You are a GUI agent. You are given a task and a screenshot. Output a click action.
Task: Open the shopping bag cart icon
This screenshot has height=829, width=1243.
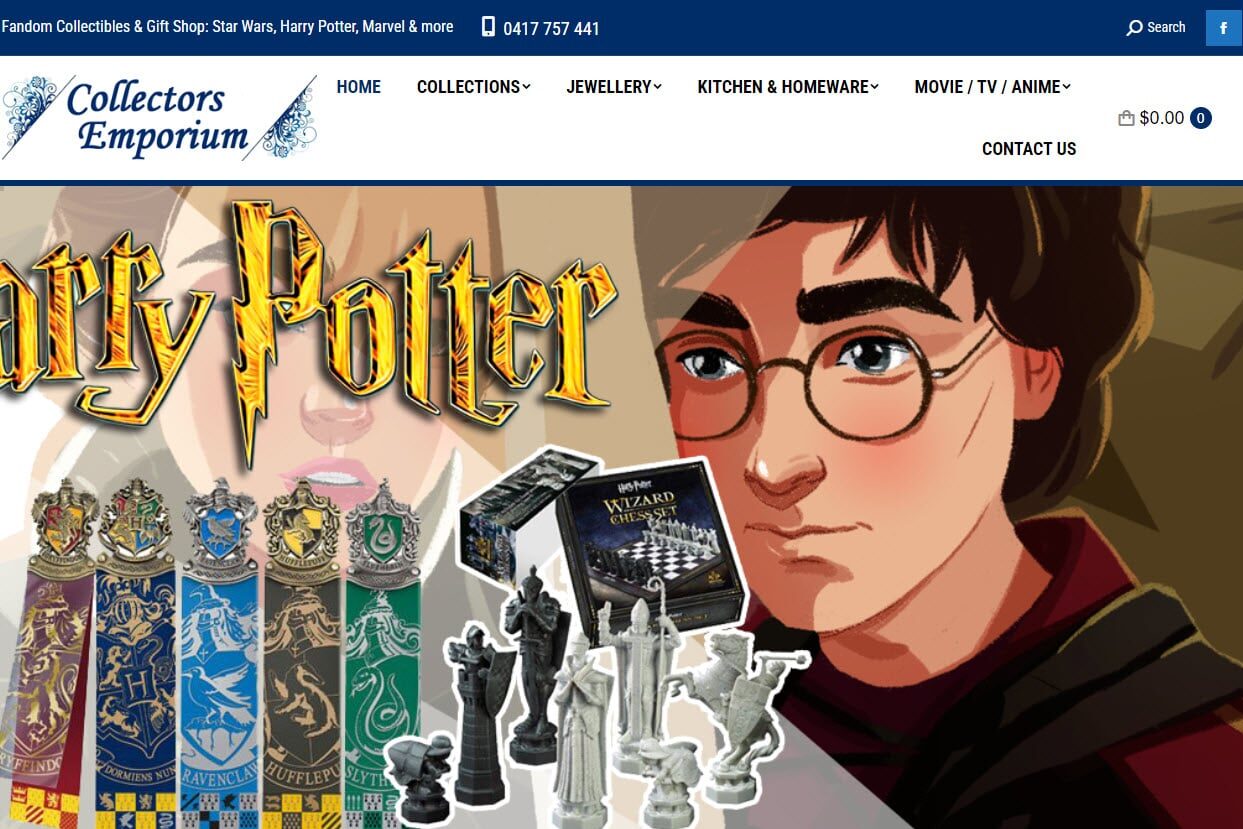point(1126,118)
